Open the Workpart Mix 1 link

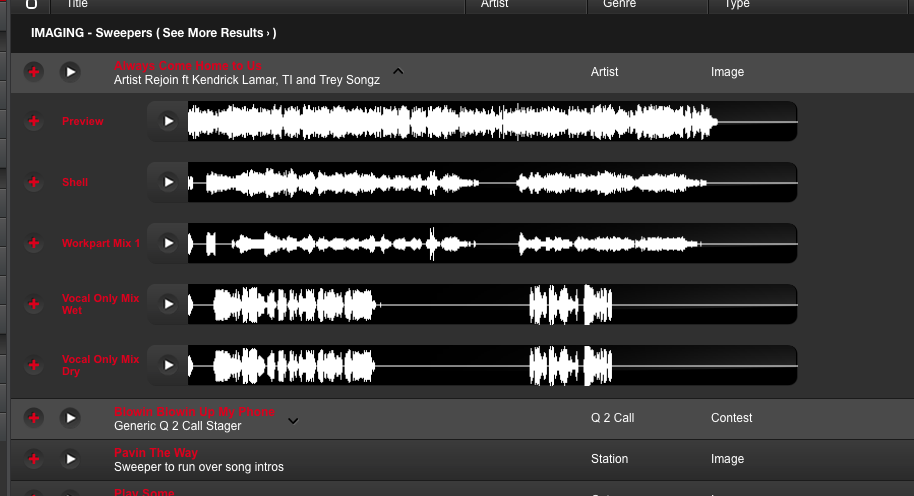(101, 243)
